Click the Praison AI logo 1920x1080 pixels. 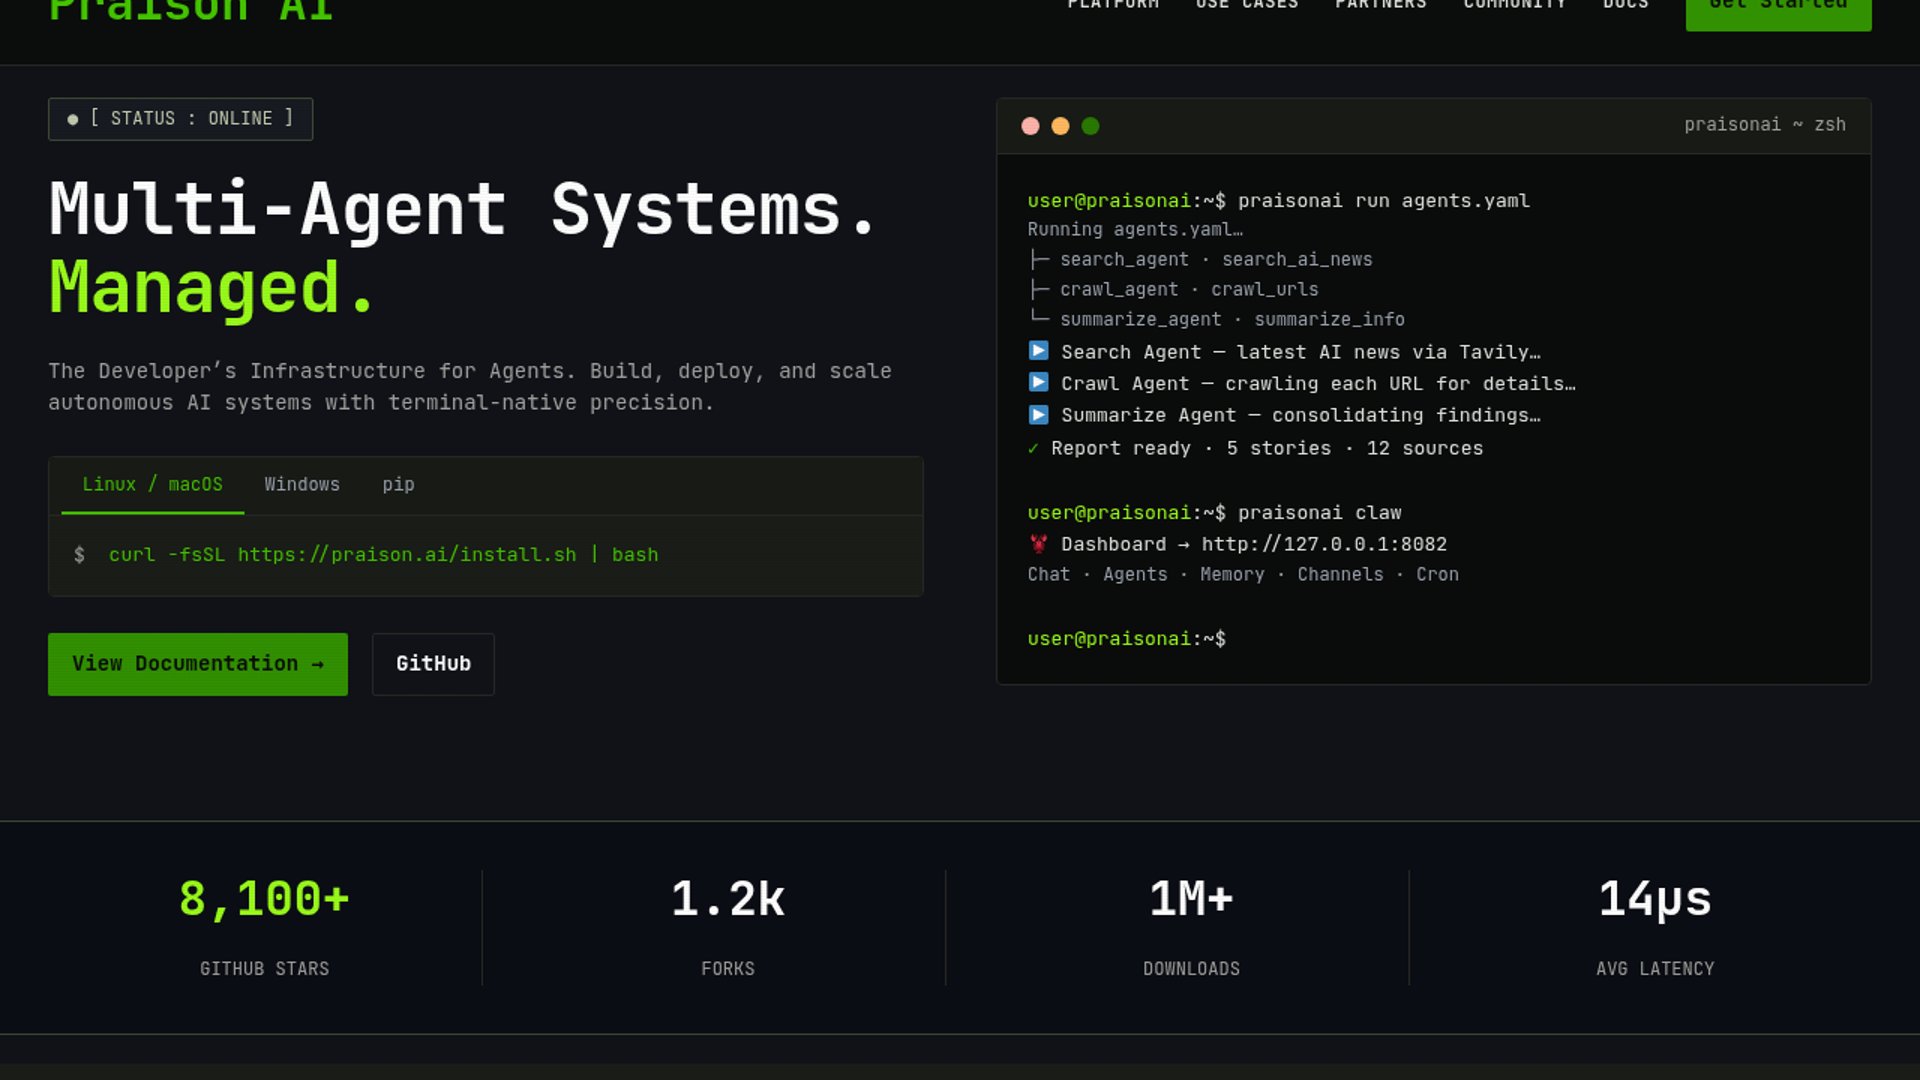(190, 10)
